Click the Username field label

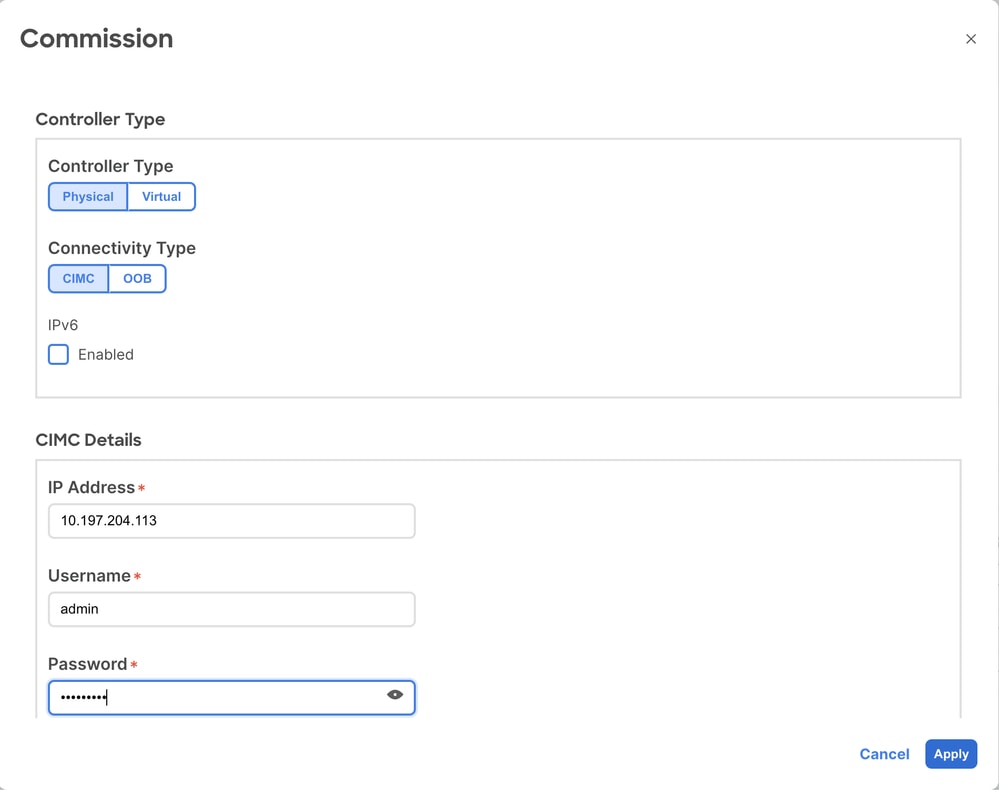[x=89, y=576]
